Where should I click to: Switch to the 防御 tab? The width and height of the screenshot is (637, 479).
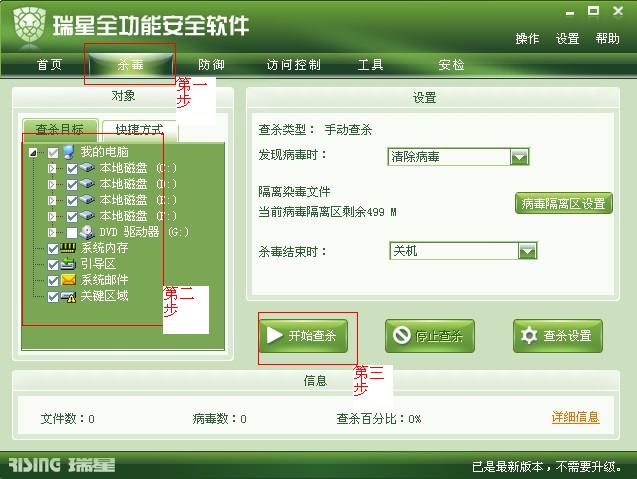pyautogui.click(x=211, y=65)
